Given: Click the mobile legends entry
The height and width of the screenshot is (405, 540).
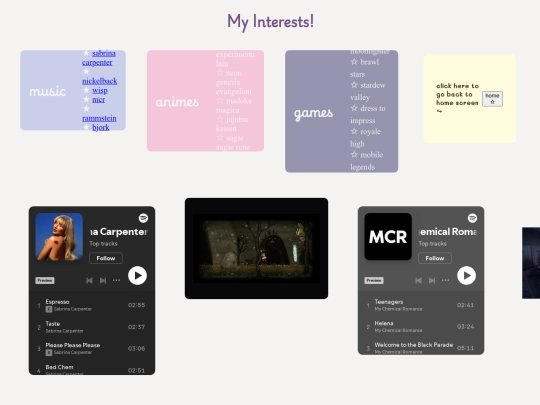Looking at the screenshot, I should click(367, 160).
